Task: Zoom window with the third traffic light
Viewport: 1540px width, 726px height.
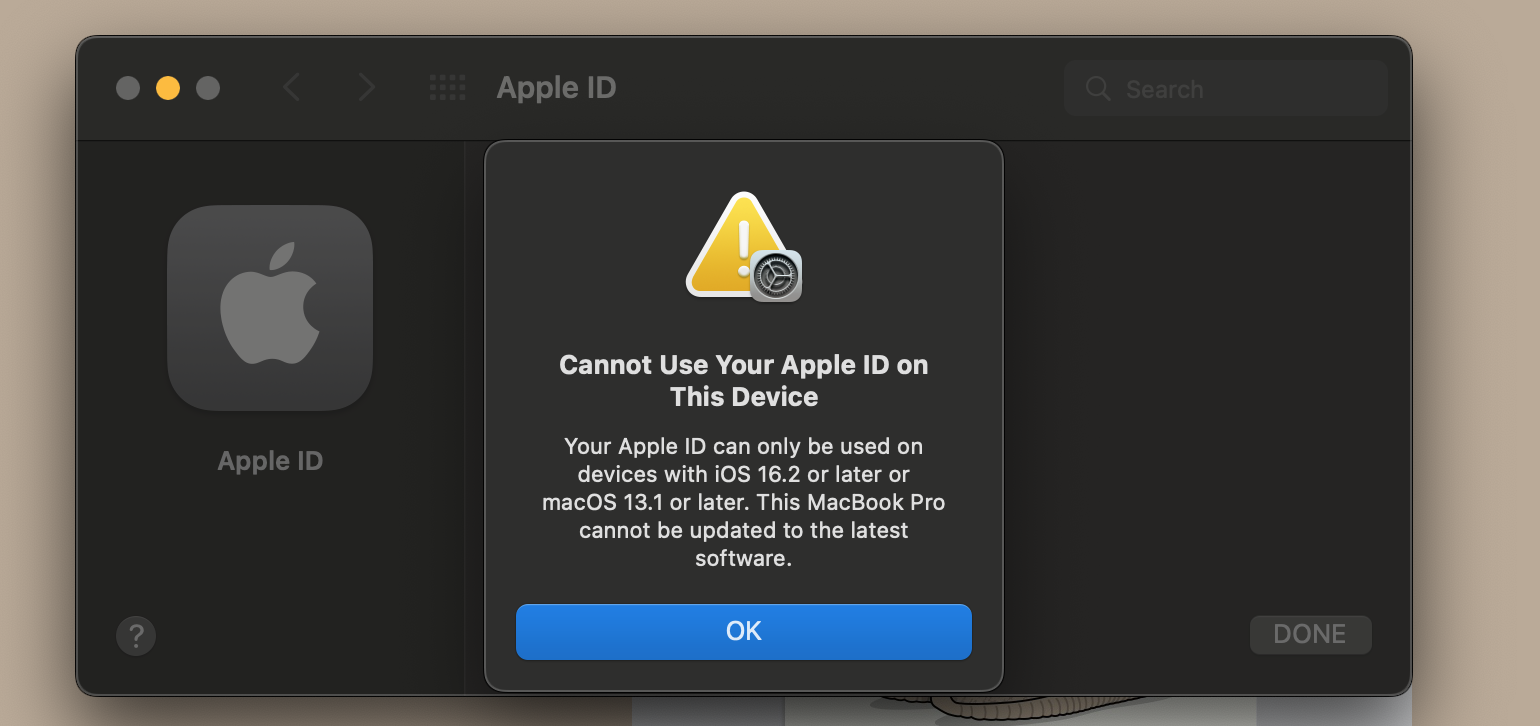Action: 208,88
